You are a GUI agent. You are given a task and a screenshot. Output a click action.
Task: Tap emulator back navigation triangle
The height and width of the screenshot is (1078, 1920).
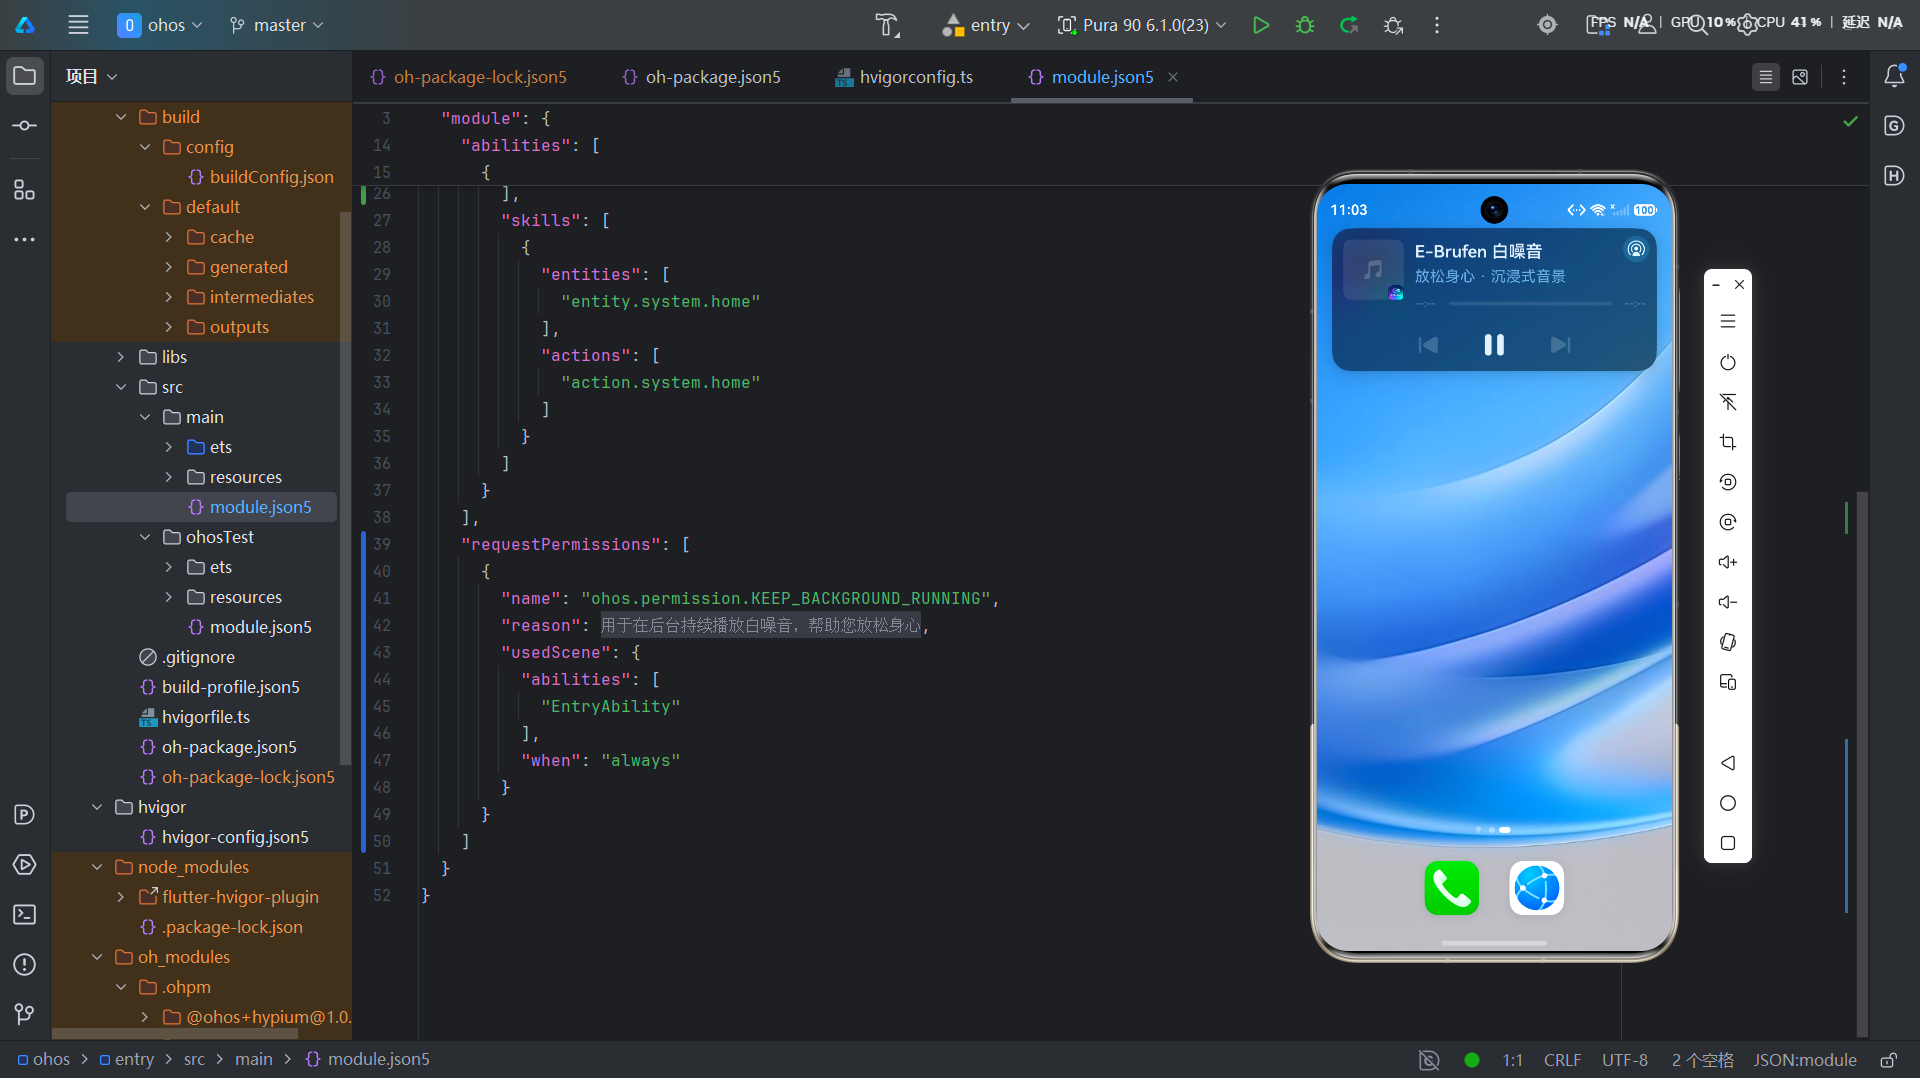[1727, 763]
